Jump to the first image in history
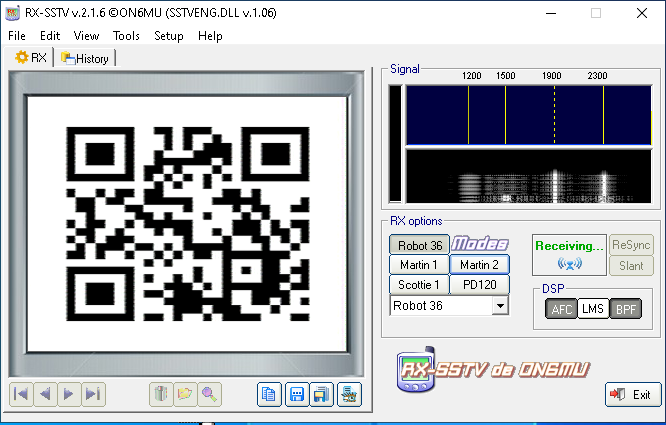 point(21,395)
